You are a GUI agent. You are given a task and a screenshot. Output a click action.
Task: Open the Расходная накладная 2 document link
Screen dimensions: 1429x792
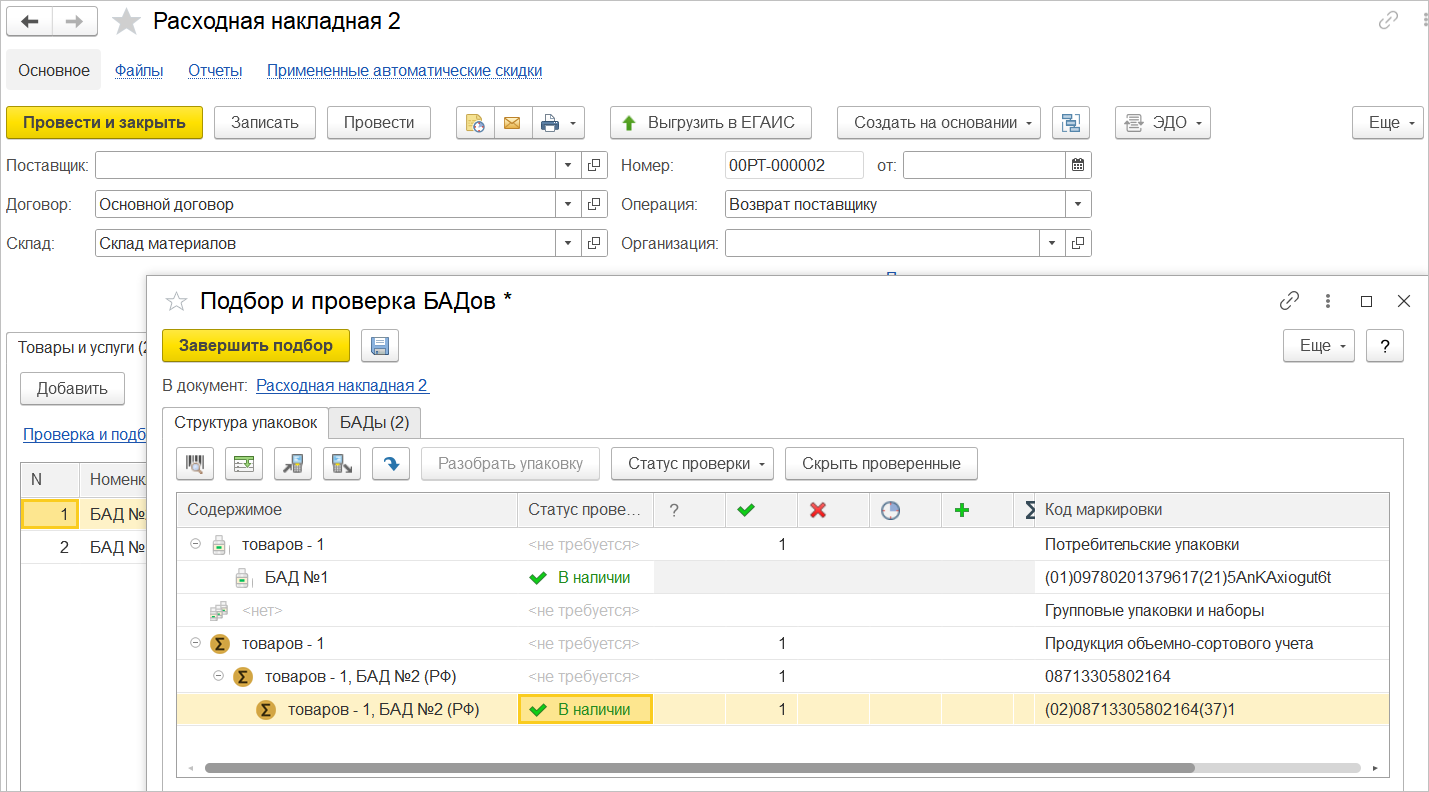342,386
